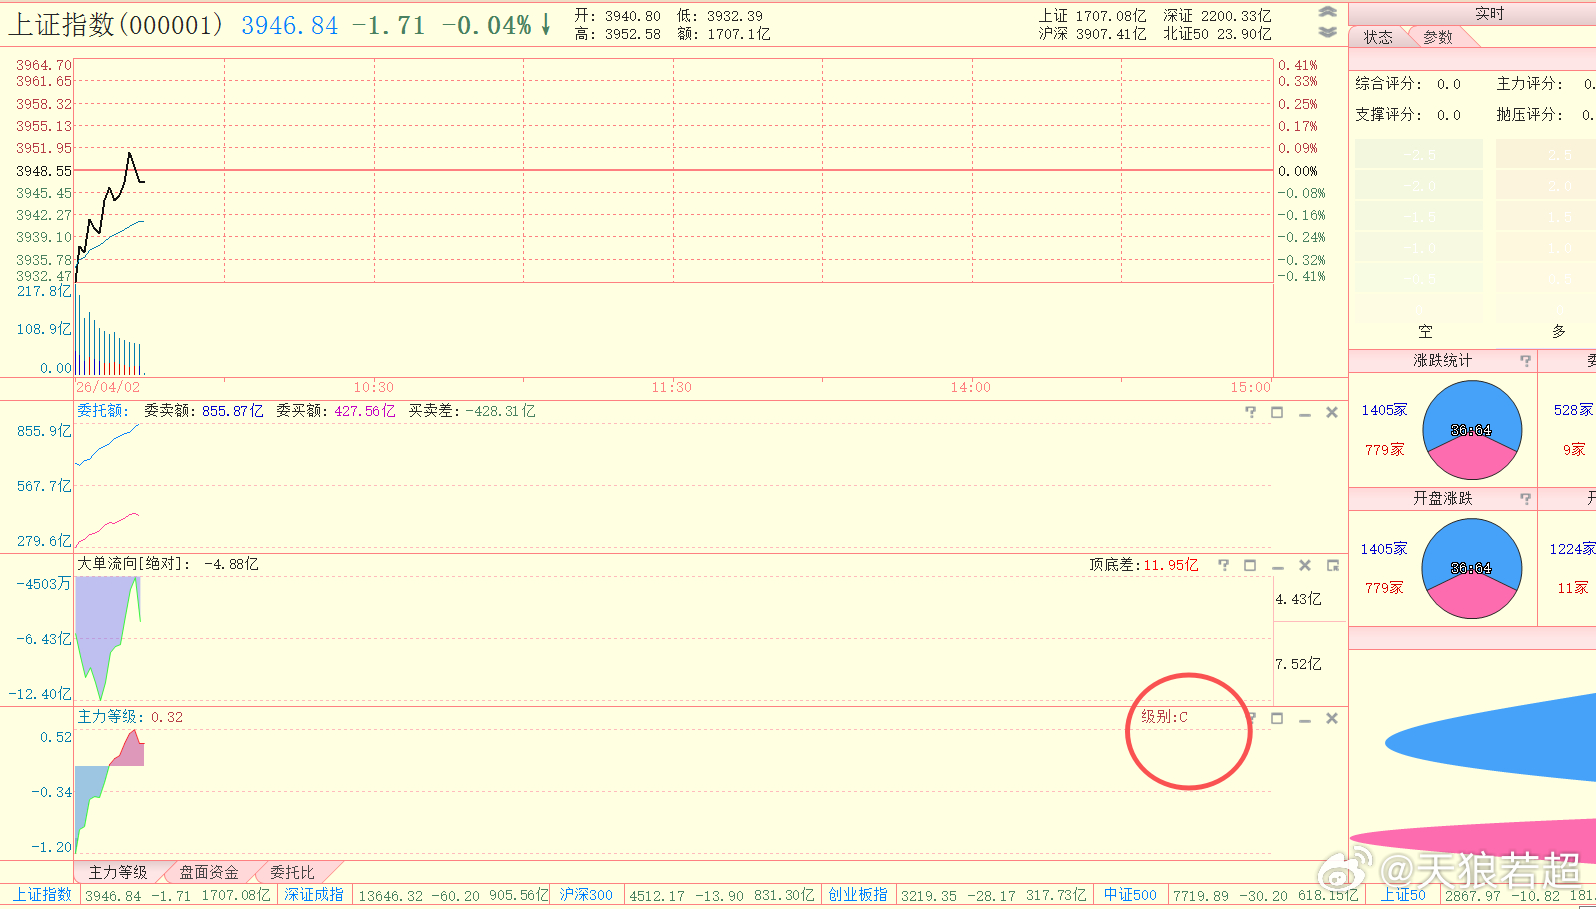Open help for 开盘涨跌

(1525, 498)
